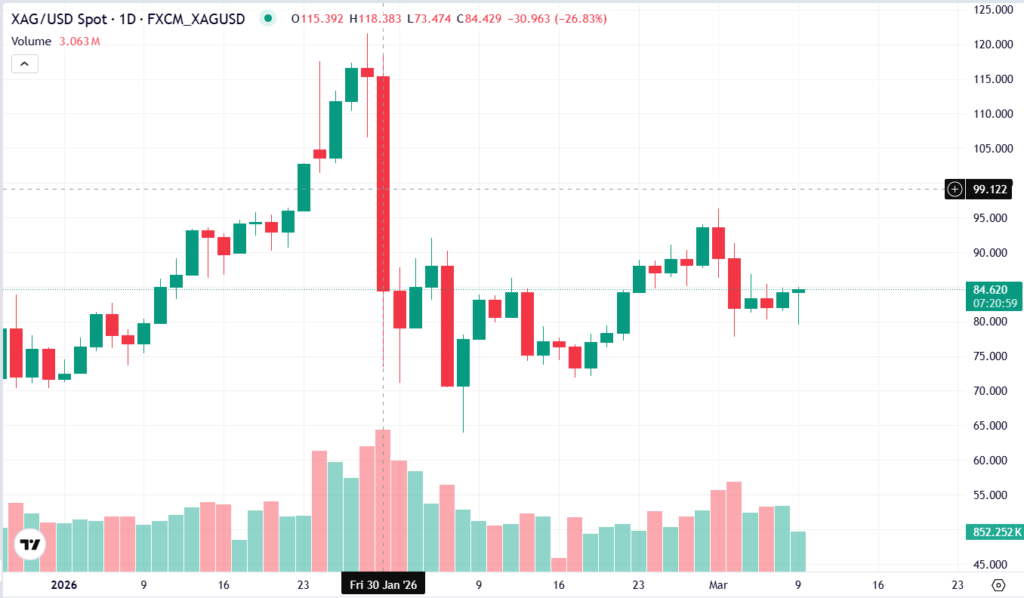Click the Fri 30 Jan '26 date label
1024x598 pixels.
tap(384, 585)
